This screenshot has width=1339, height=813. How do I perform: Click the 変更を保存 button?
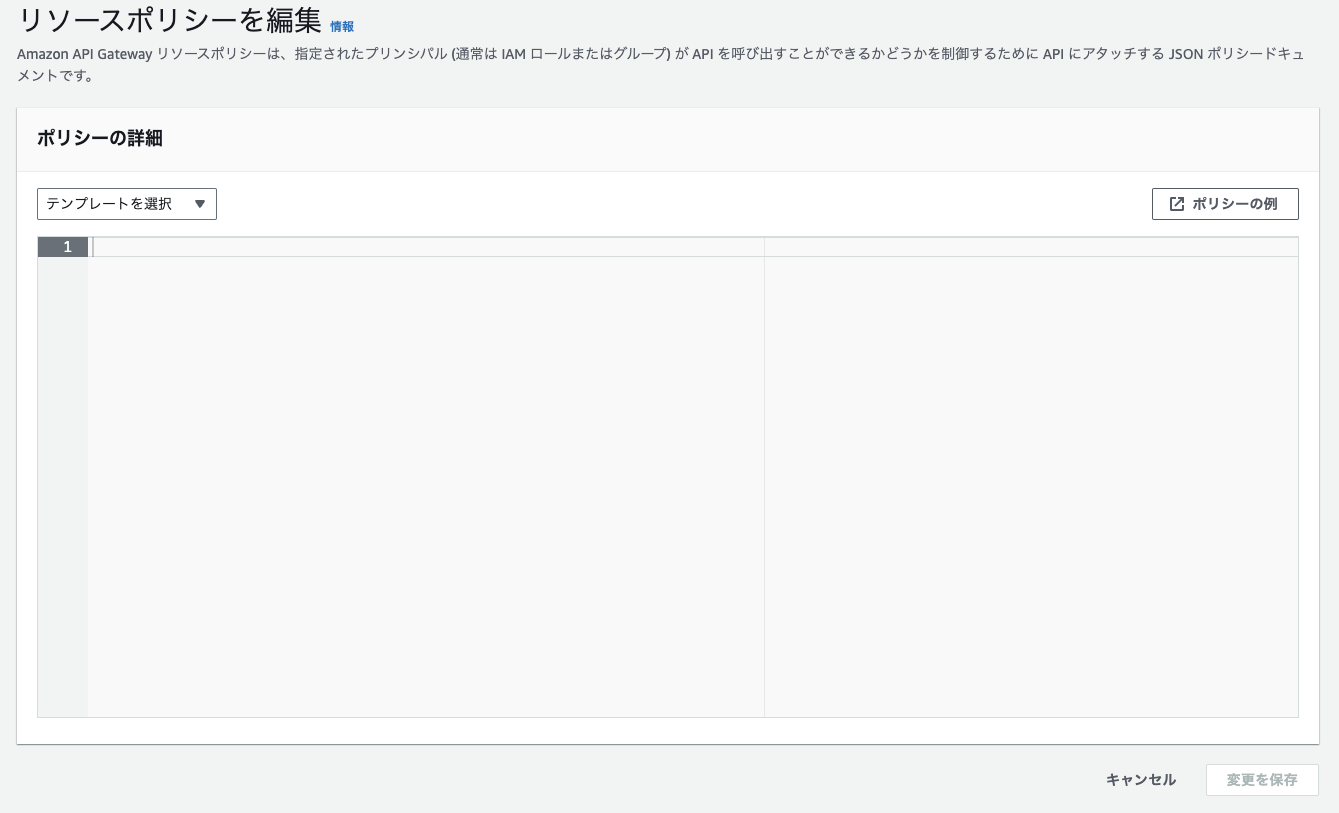(x=1262, y=780)
